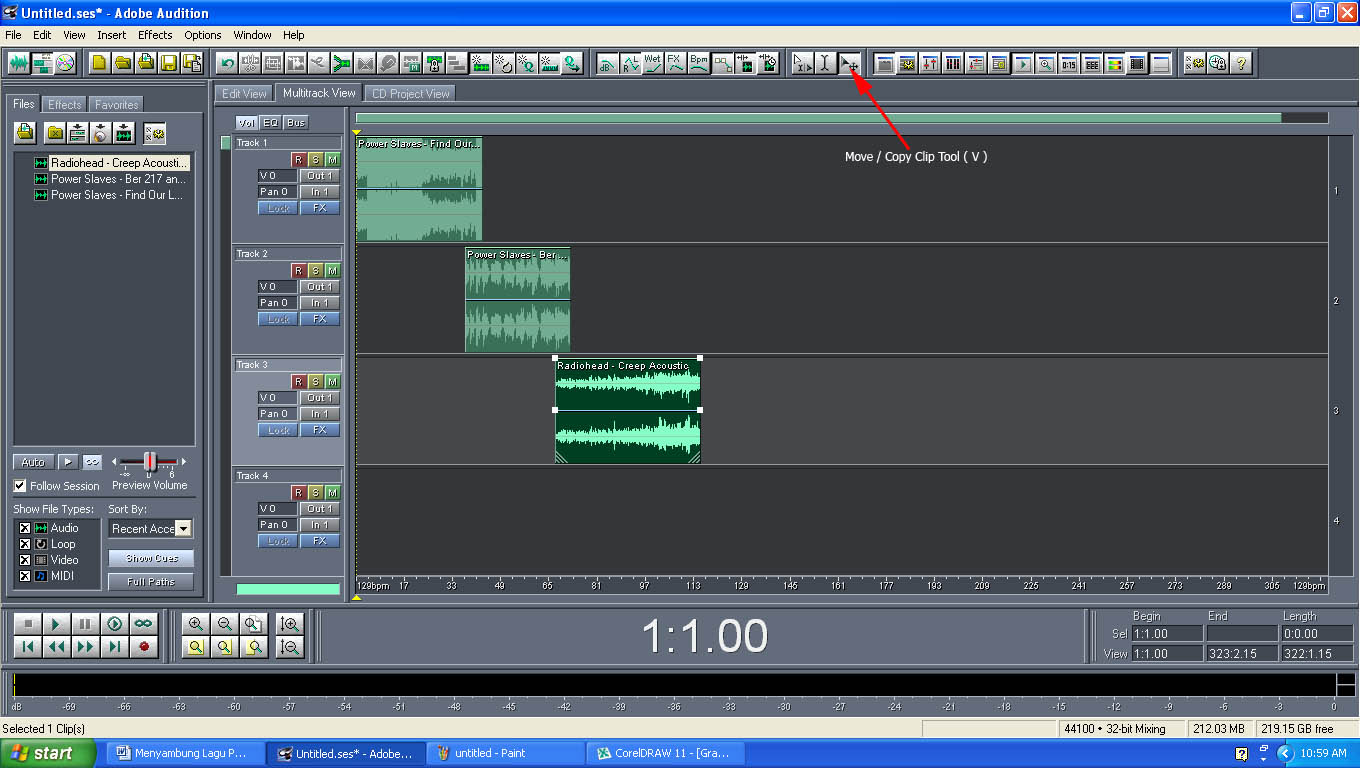Click the 0:15 time window toolbar icon

(x=1069, y=63)
